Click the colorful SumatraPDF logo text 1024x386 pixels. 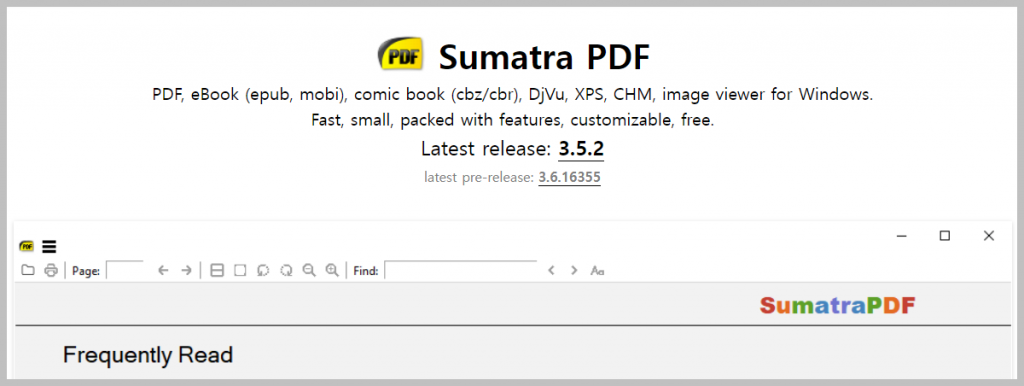click(838, 305)
